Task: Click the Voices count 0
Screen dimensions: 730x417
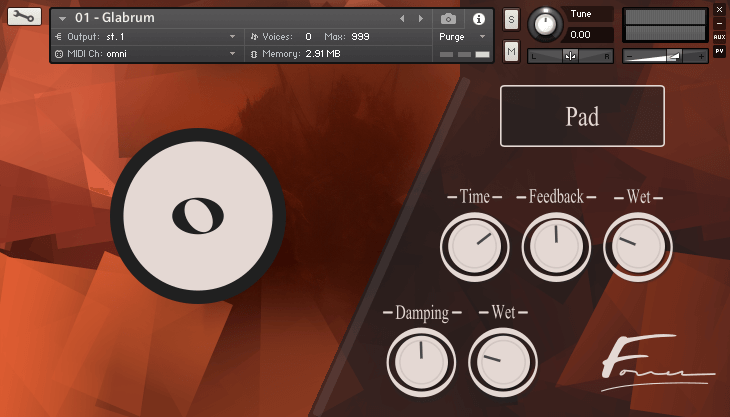Action: point(308,37)
